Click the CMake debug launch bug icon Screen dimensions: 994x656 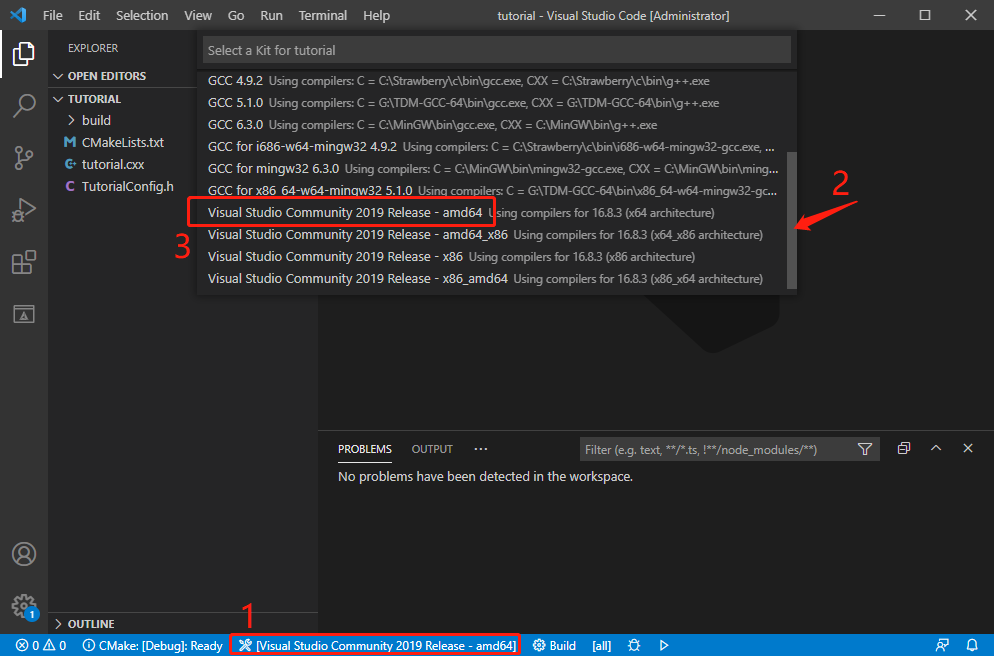coord(633,645)
